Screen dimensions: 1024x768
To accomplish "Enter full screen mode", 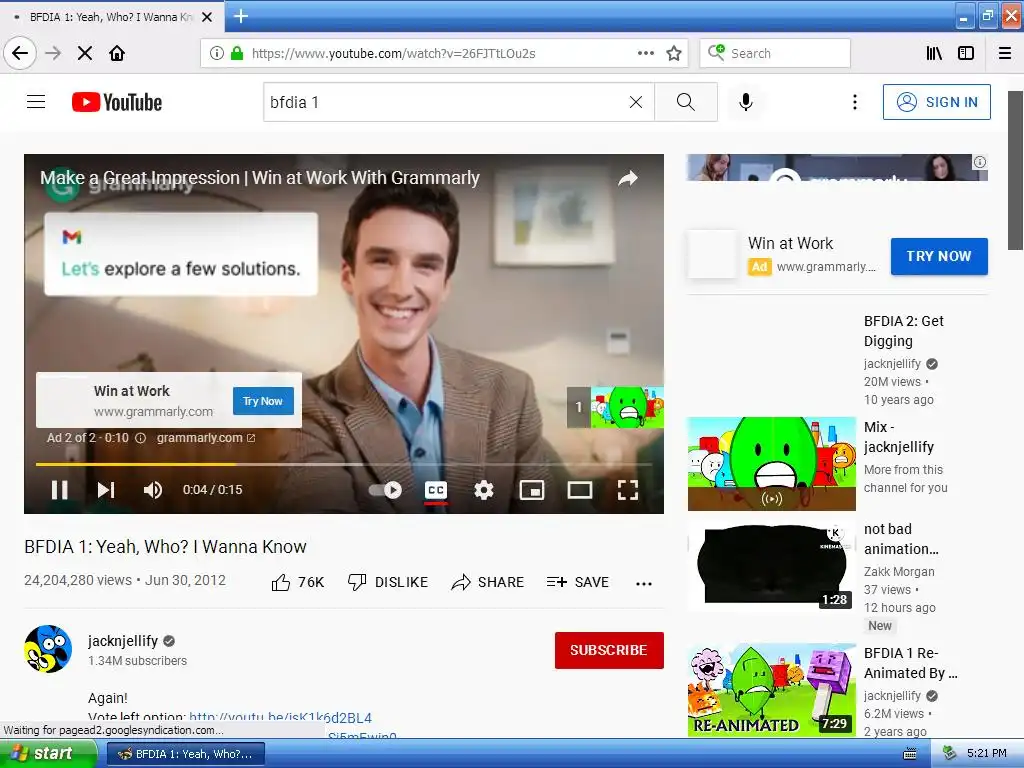I will (x=628, y=490).
